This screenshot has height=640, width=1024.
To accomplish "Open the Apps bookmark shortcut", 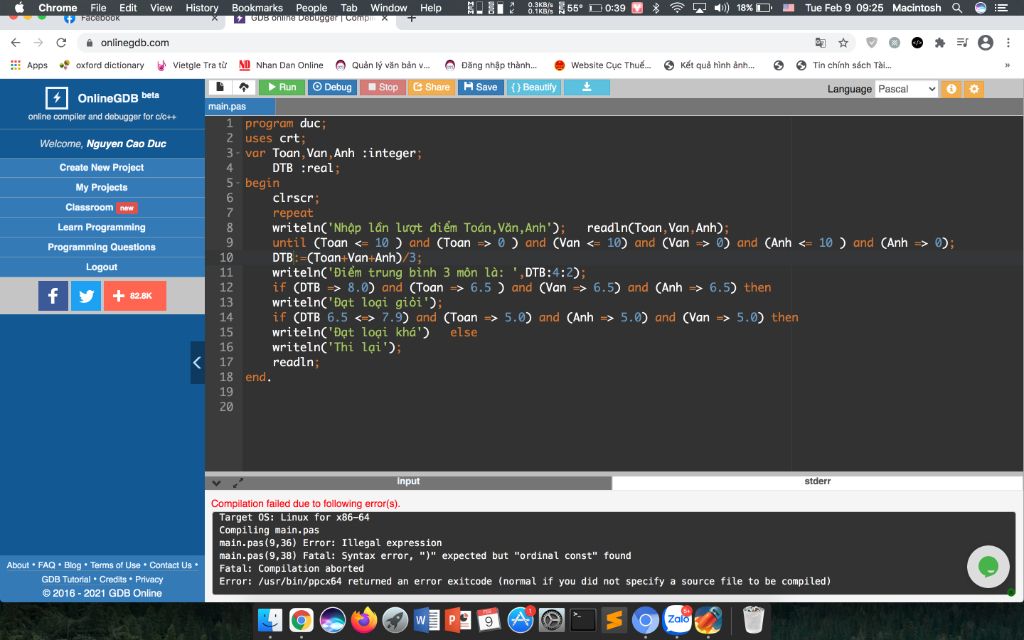I will point(29,65).
